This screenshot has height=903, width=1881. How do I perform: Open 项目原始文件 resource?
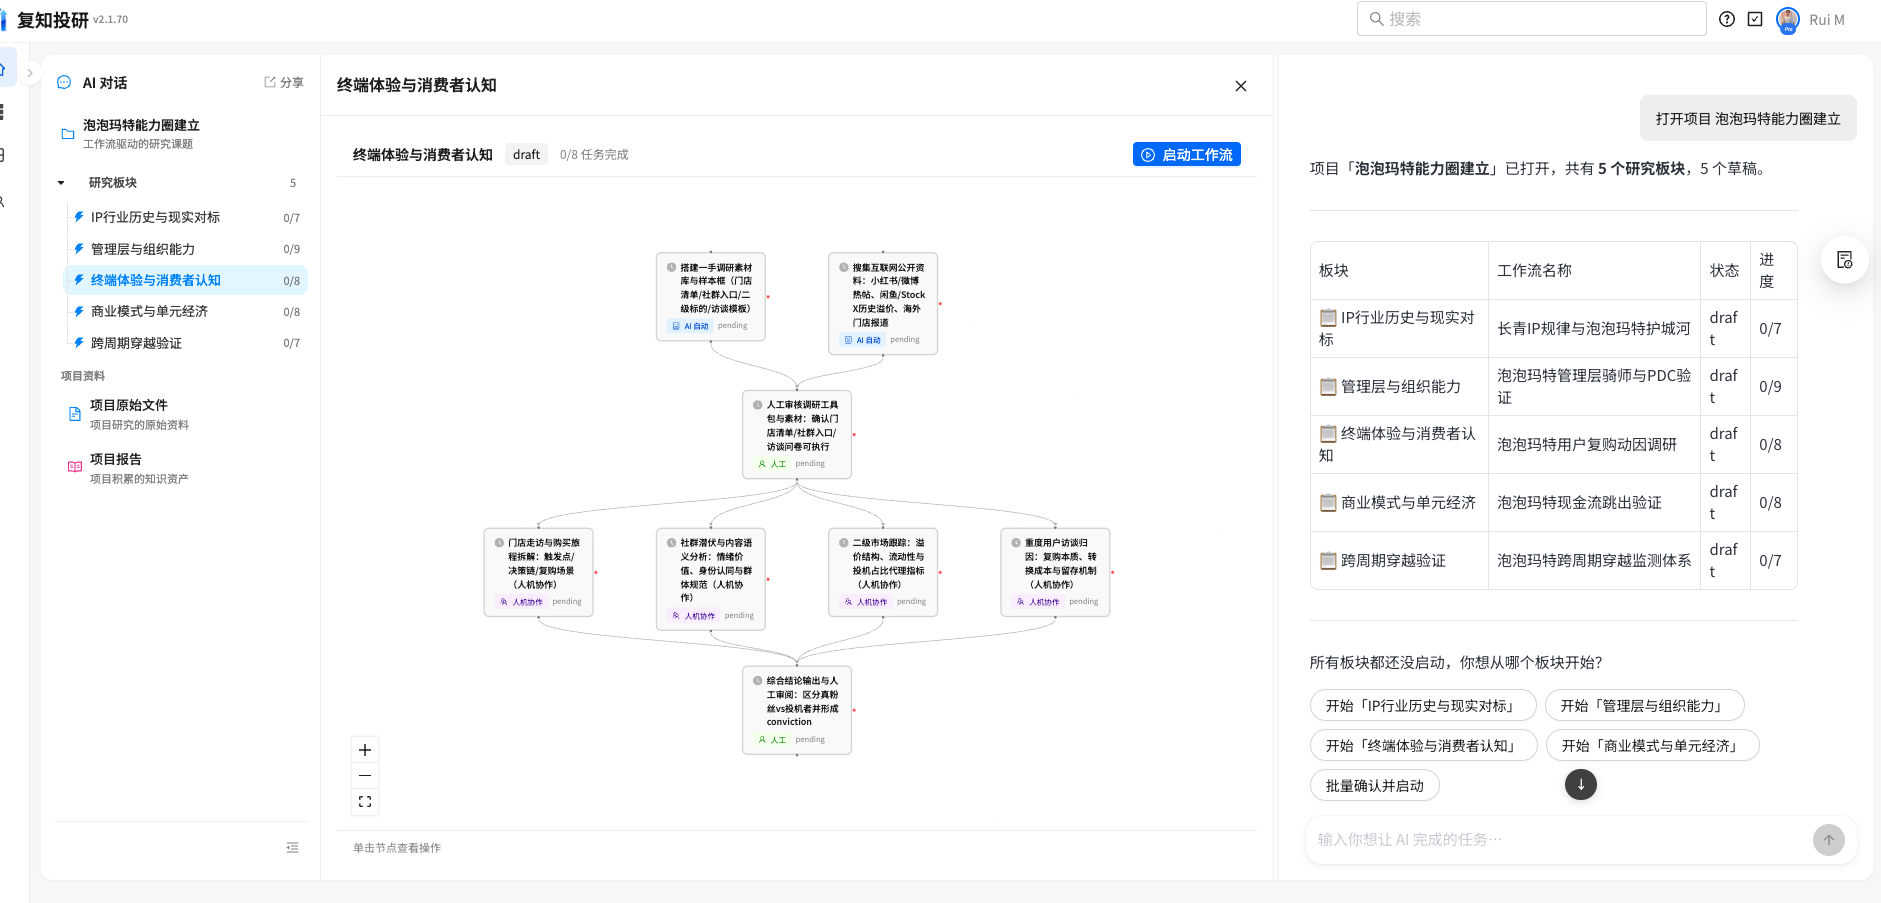coord(180,414)
